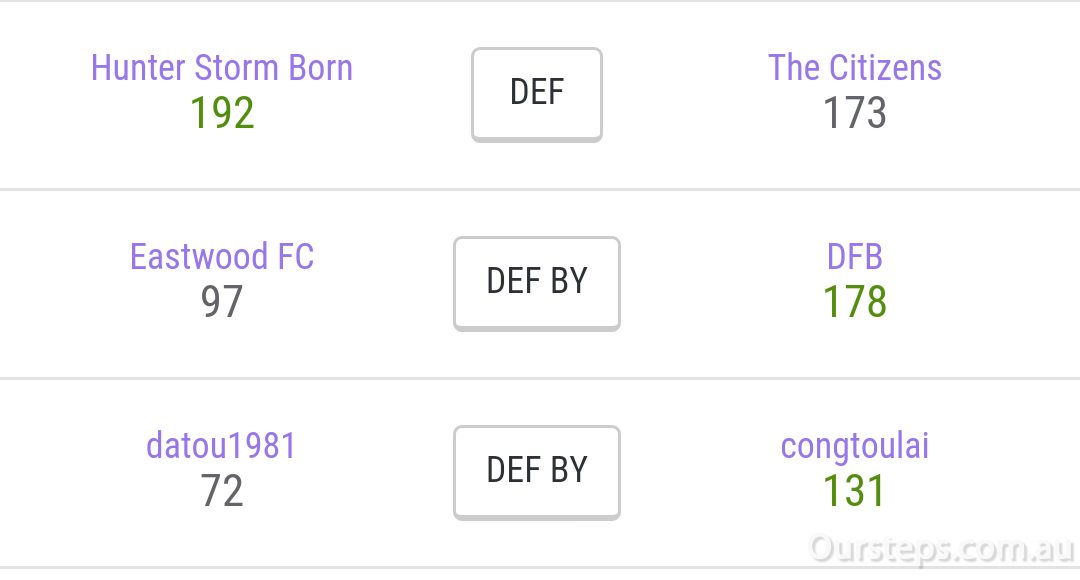Viewport: 1080px width, 580px height.
Task: Open The Citizens team link
Action: [x=855, y=68]
